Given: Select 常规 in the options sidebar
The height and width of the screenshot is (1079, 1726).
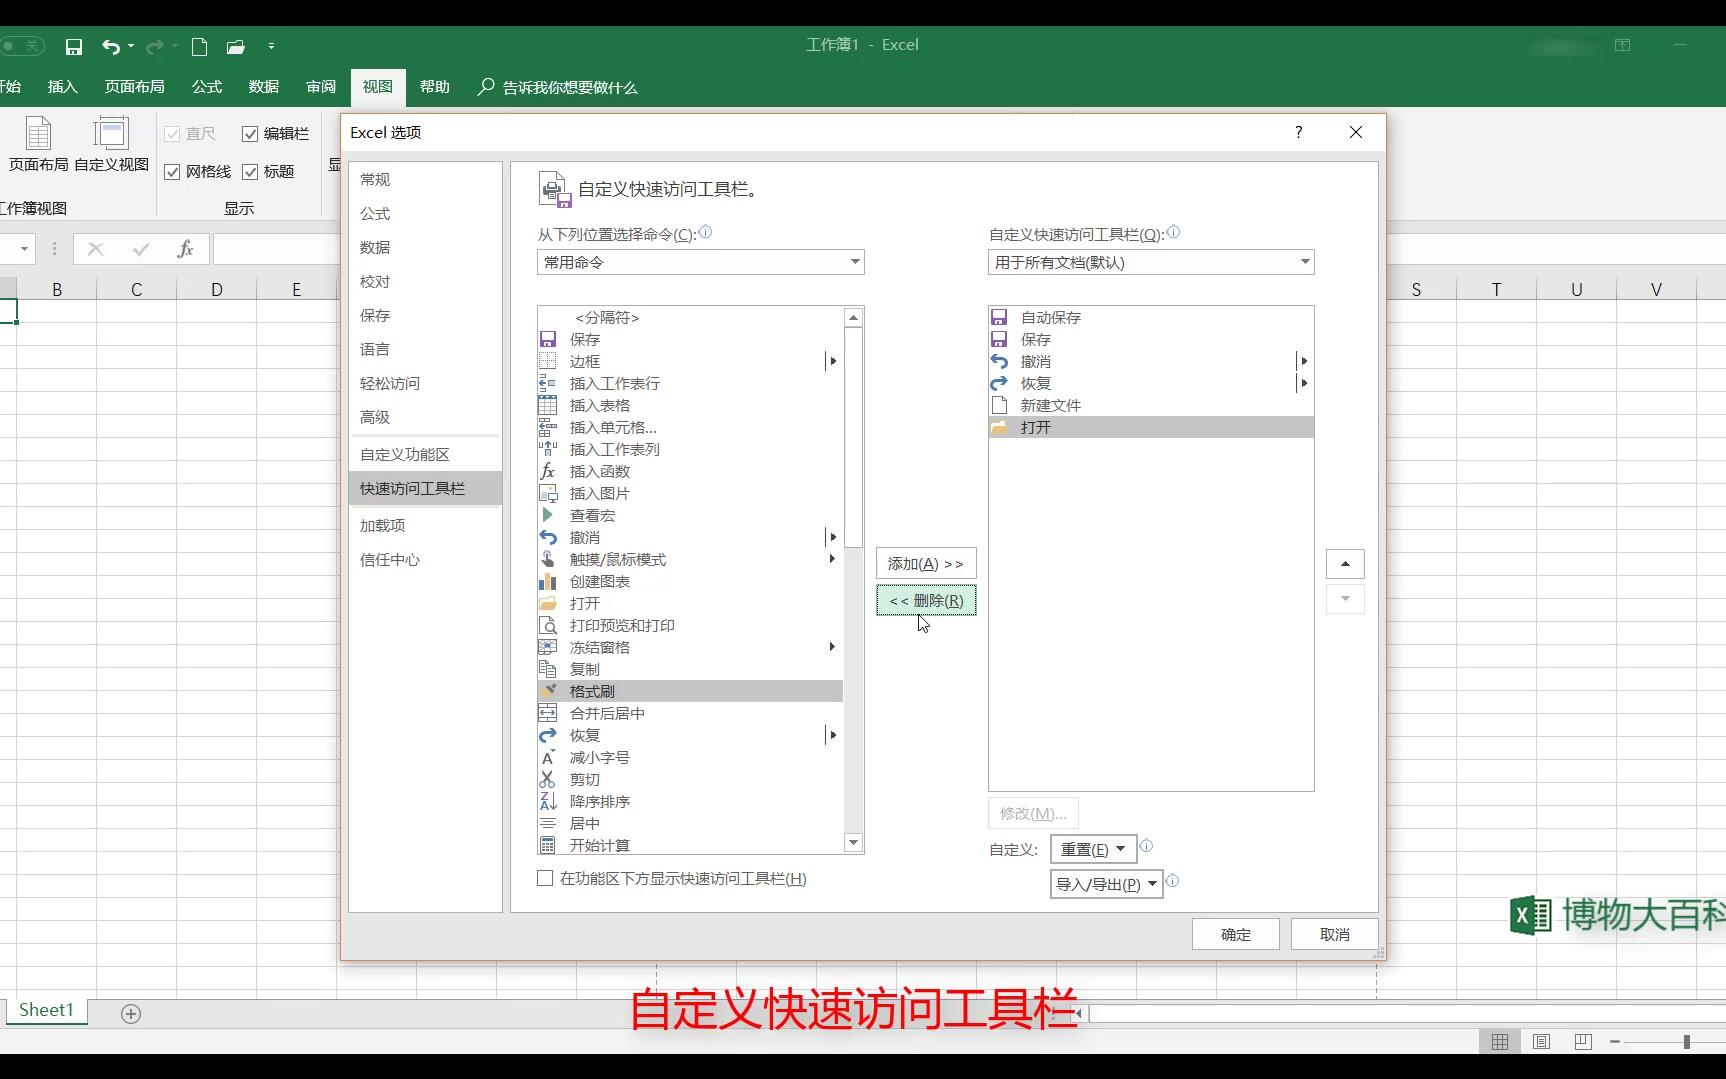Looking at the screenshot, I should point(424,180).
